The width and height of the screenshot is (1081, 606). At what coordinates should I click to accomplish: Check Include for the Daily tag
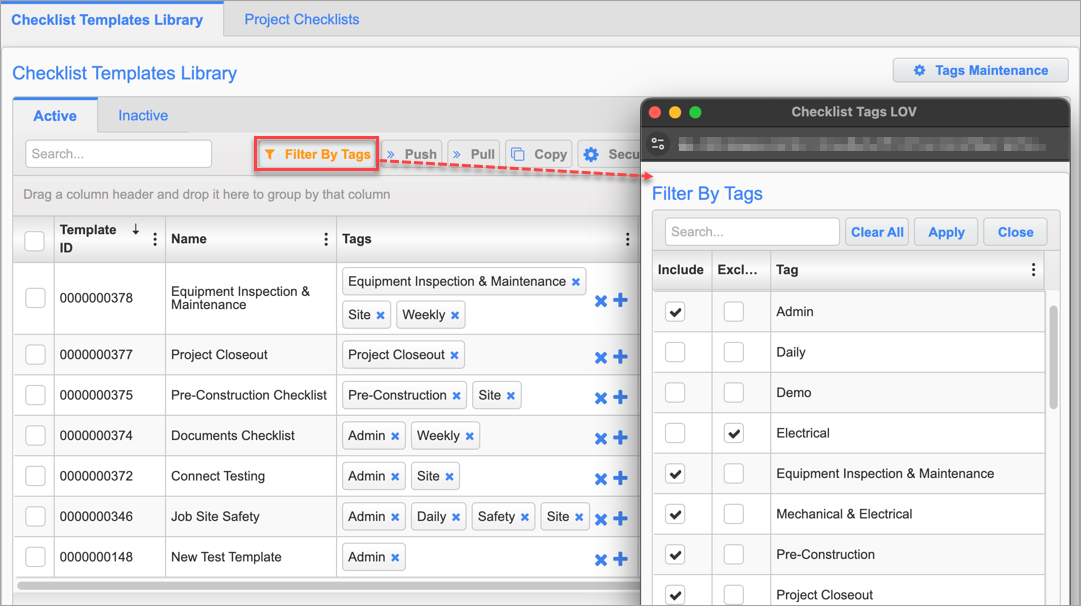[675, 352]
